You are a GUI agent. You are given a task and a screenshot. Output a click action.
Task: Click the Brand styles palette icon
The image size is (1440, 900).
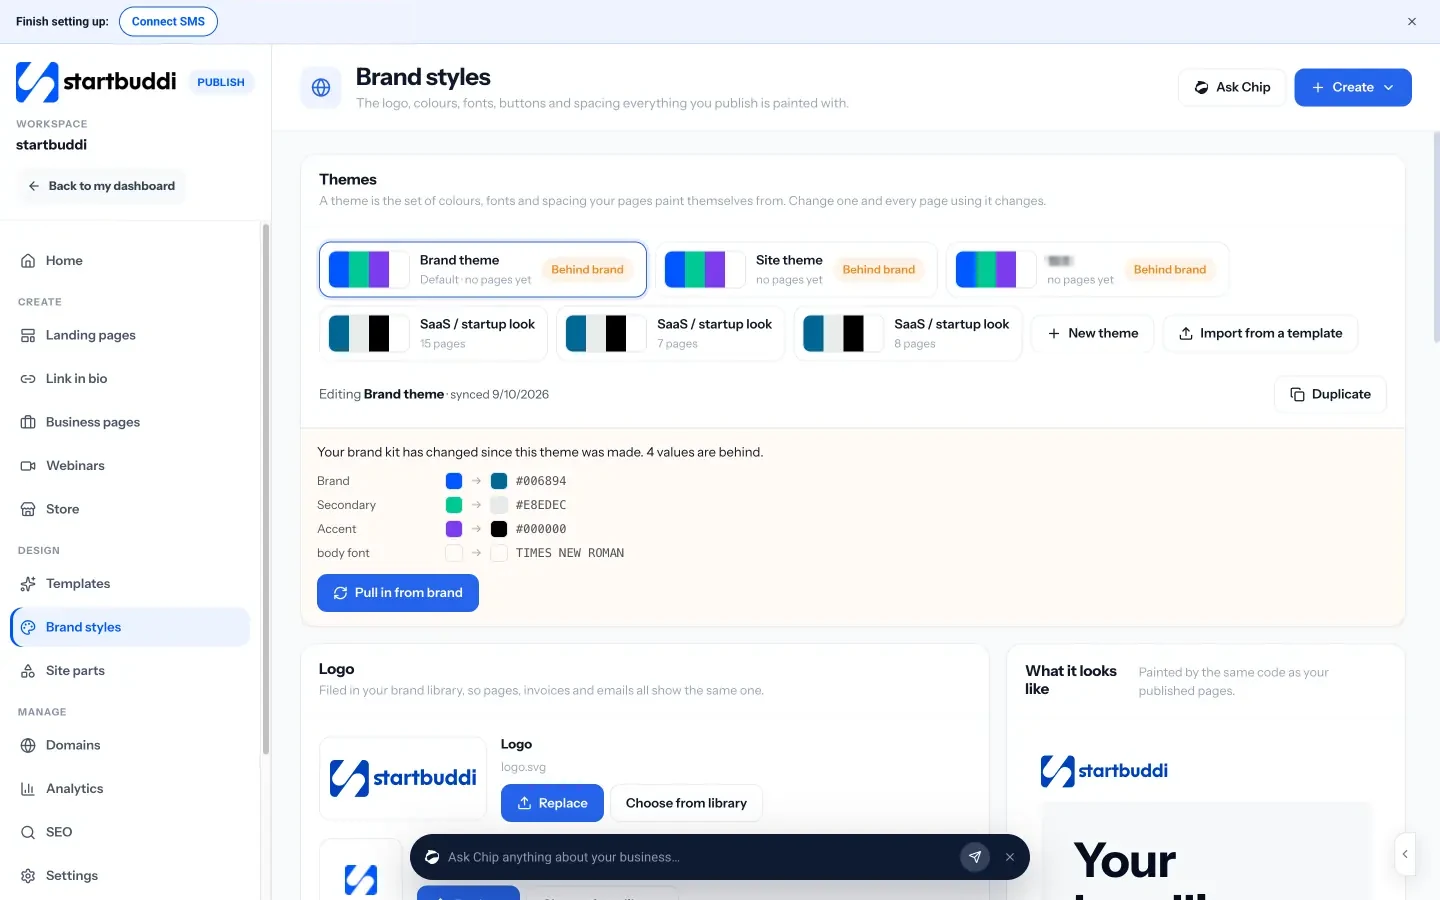28,627
